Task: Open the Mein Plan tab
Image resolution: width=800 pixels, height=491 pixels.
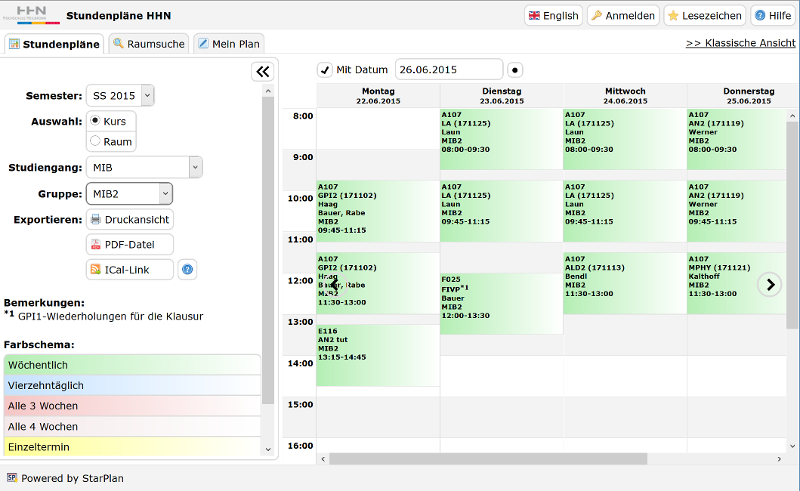Action: coord(229,44)
